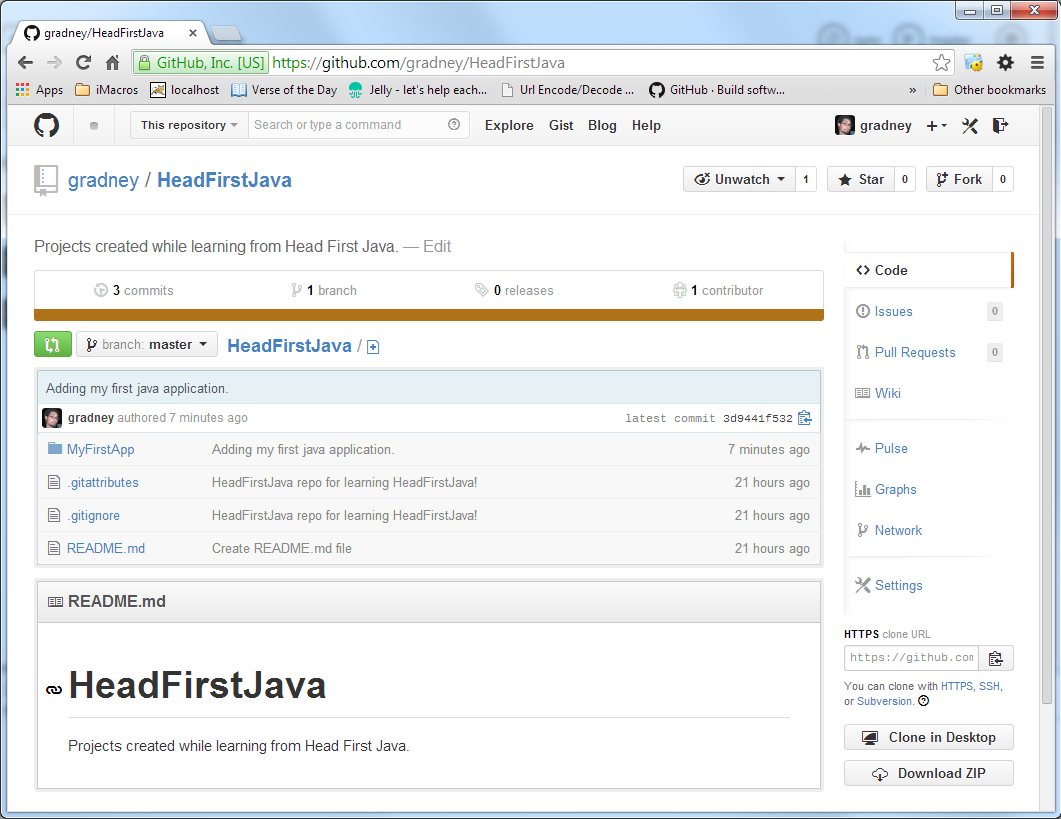The width and height of the screenshot is (1061, 819).
Task: Open the Explore menu item
Action: coord(509,125)
